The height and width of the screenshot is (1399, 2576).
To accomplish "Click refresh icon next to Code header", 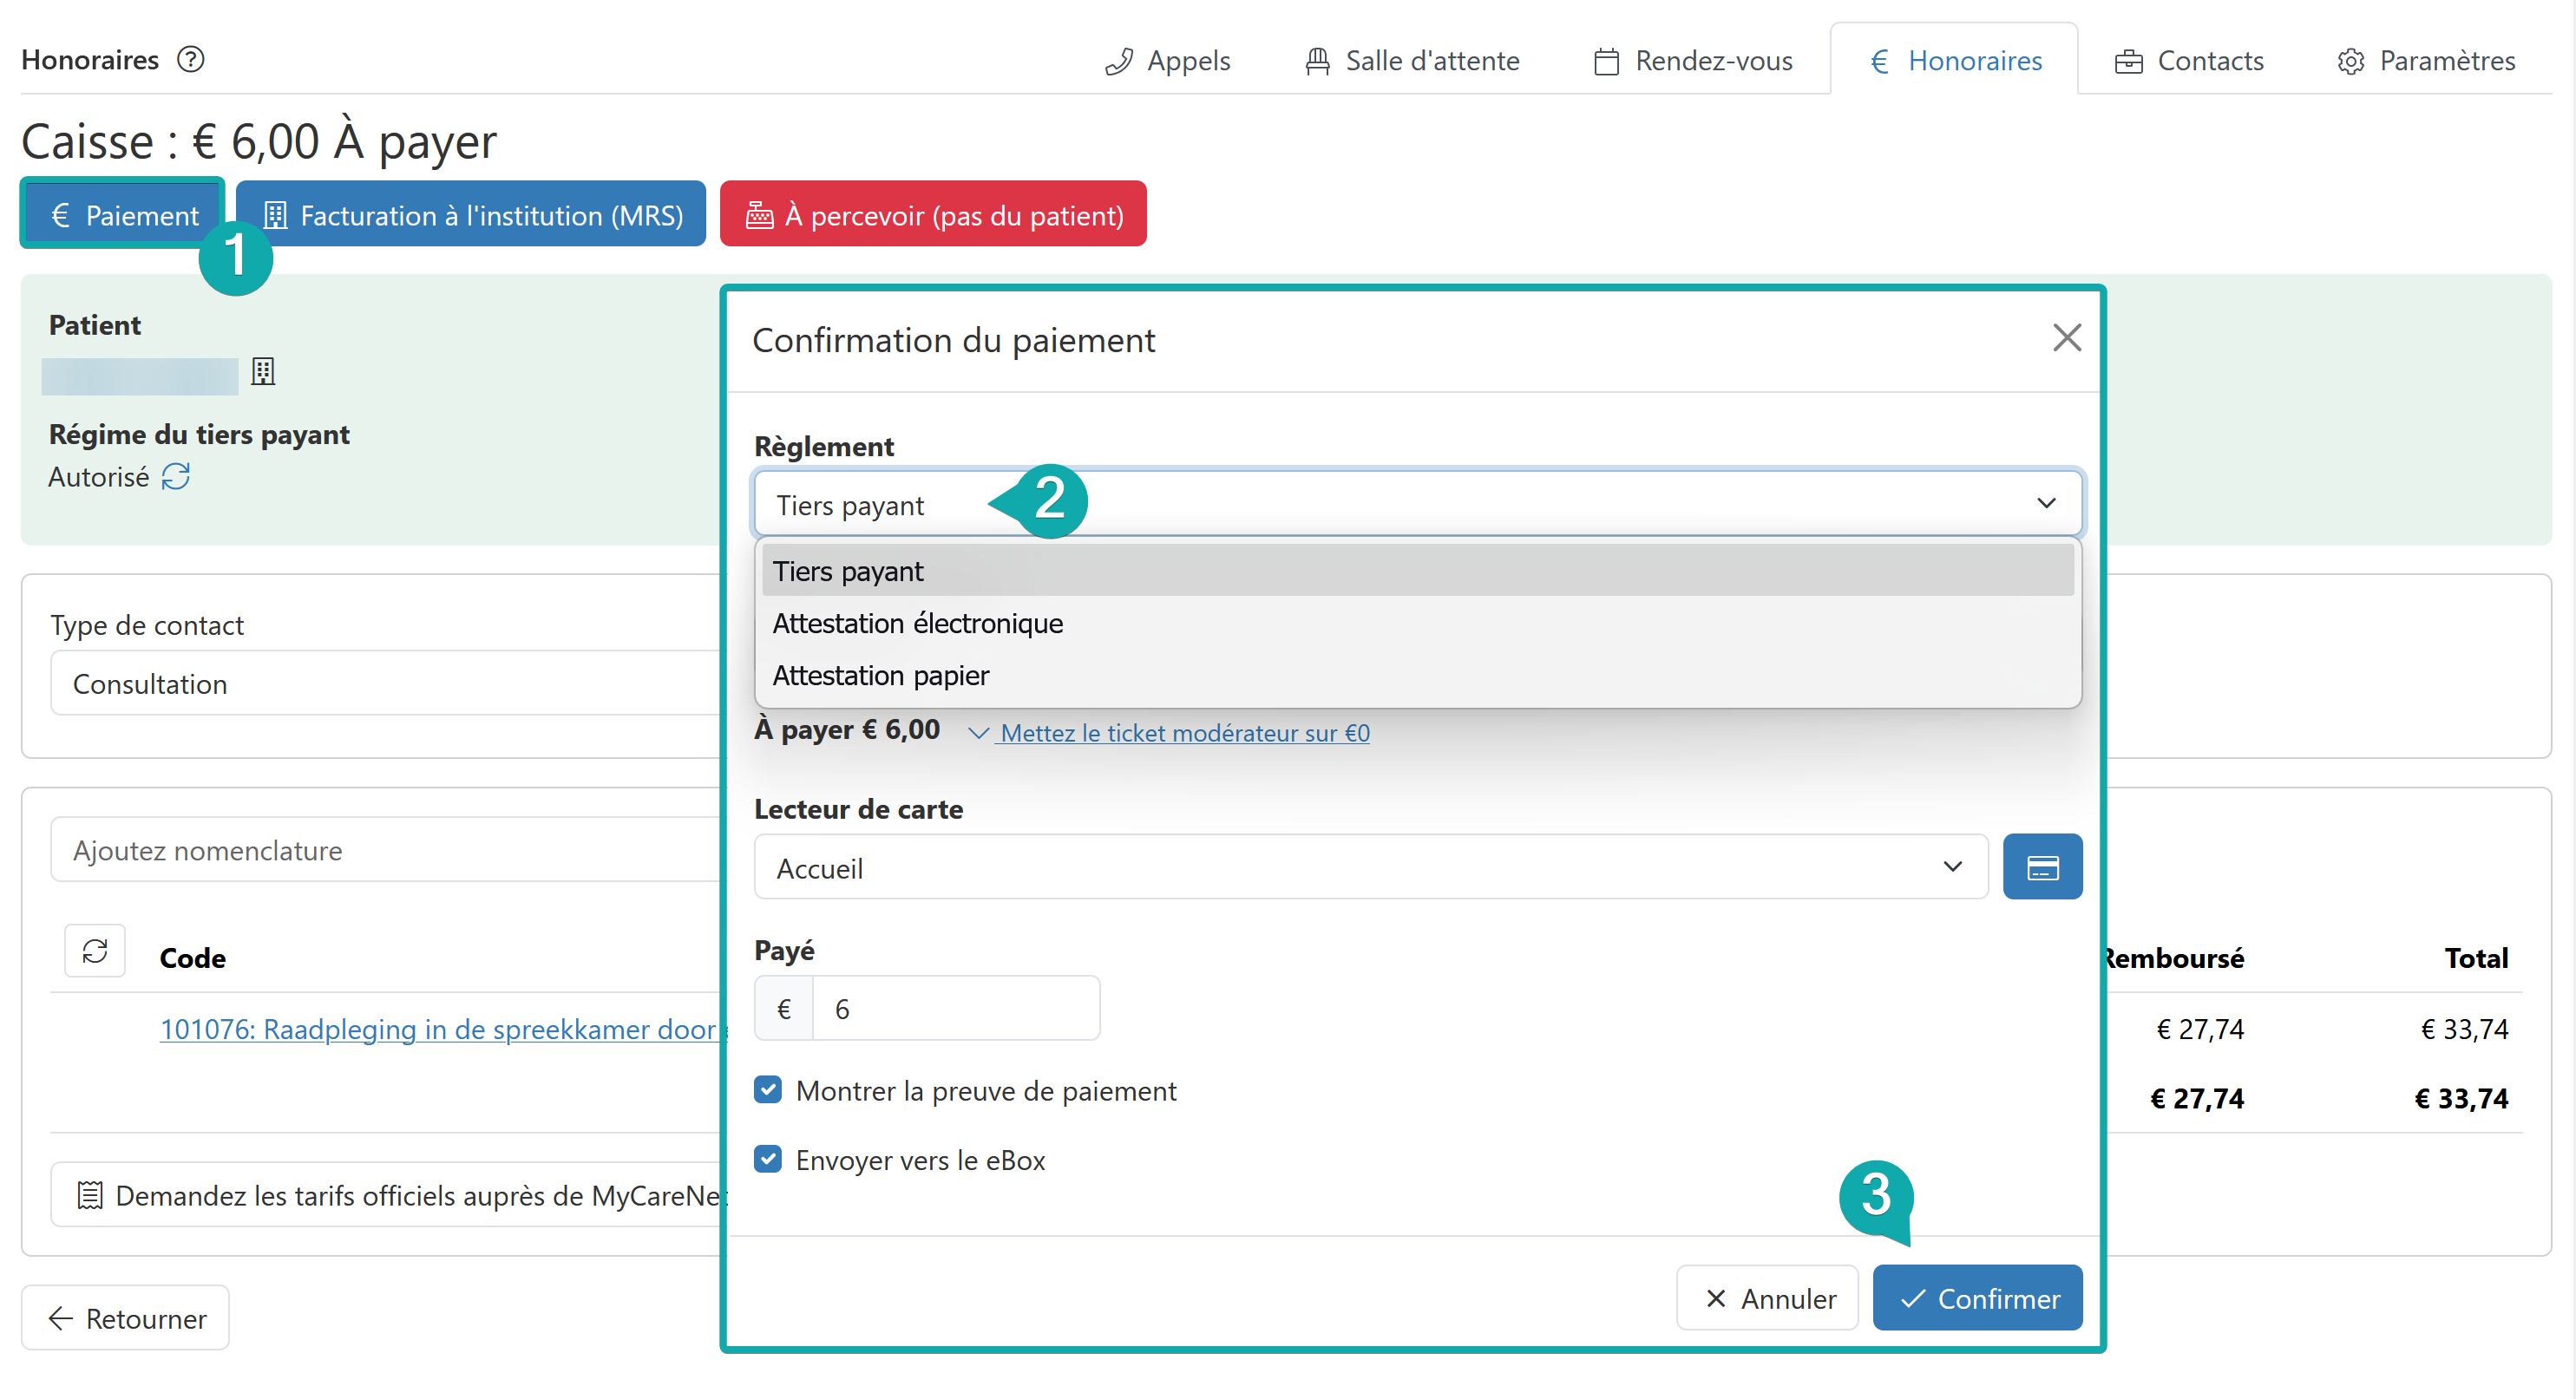I will (95, 950).
